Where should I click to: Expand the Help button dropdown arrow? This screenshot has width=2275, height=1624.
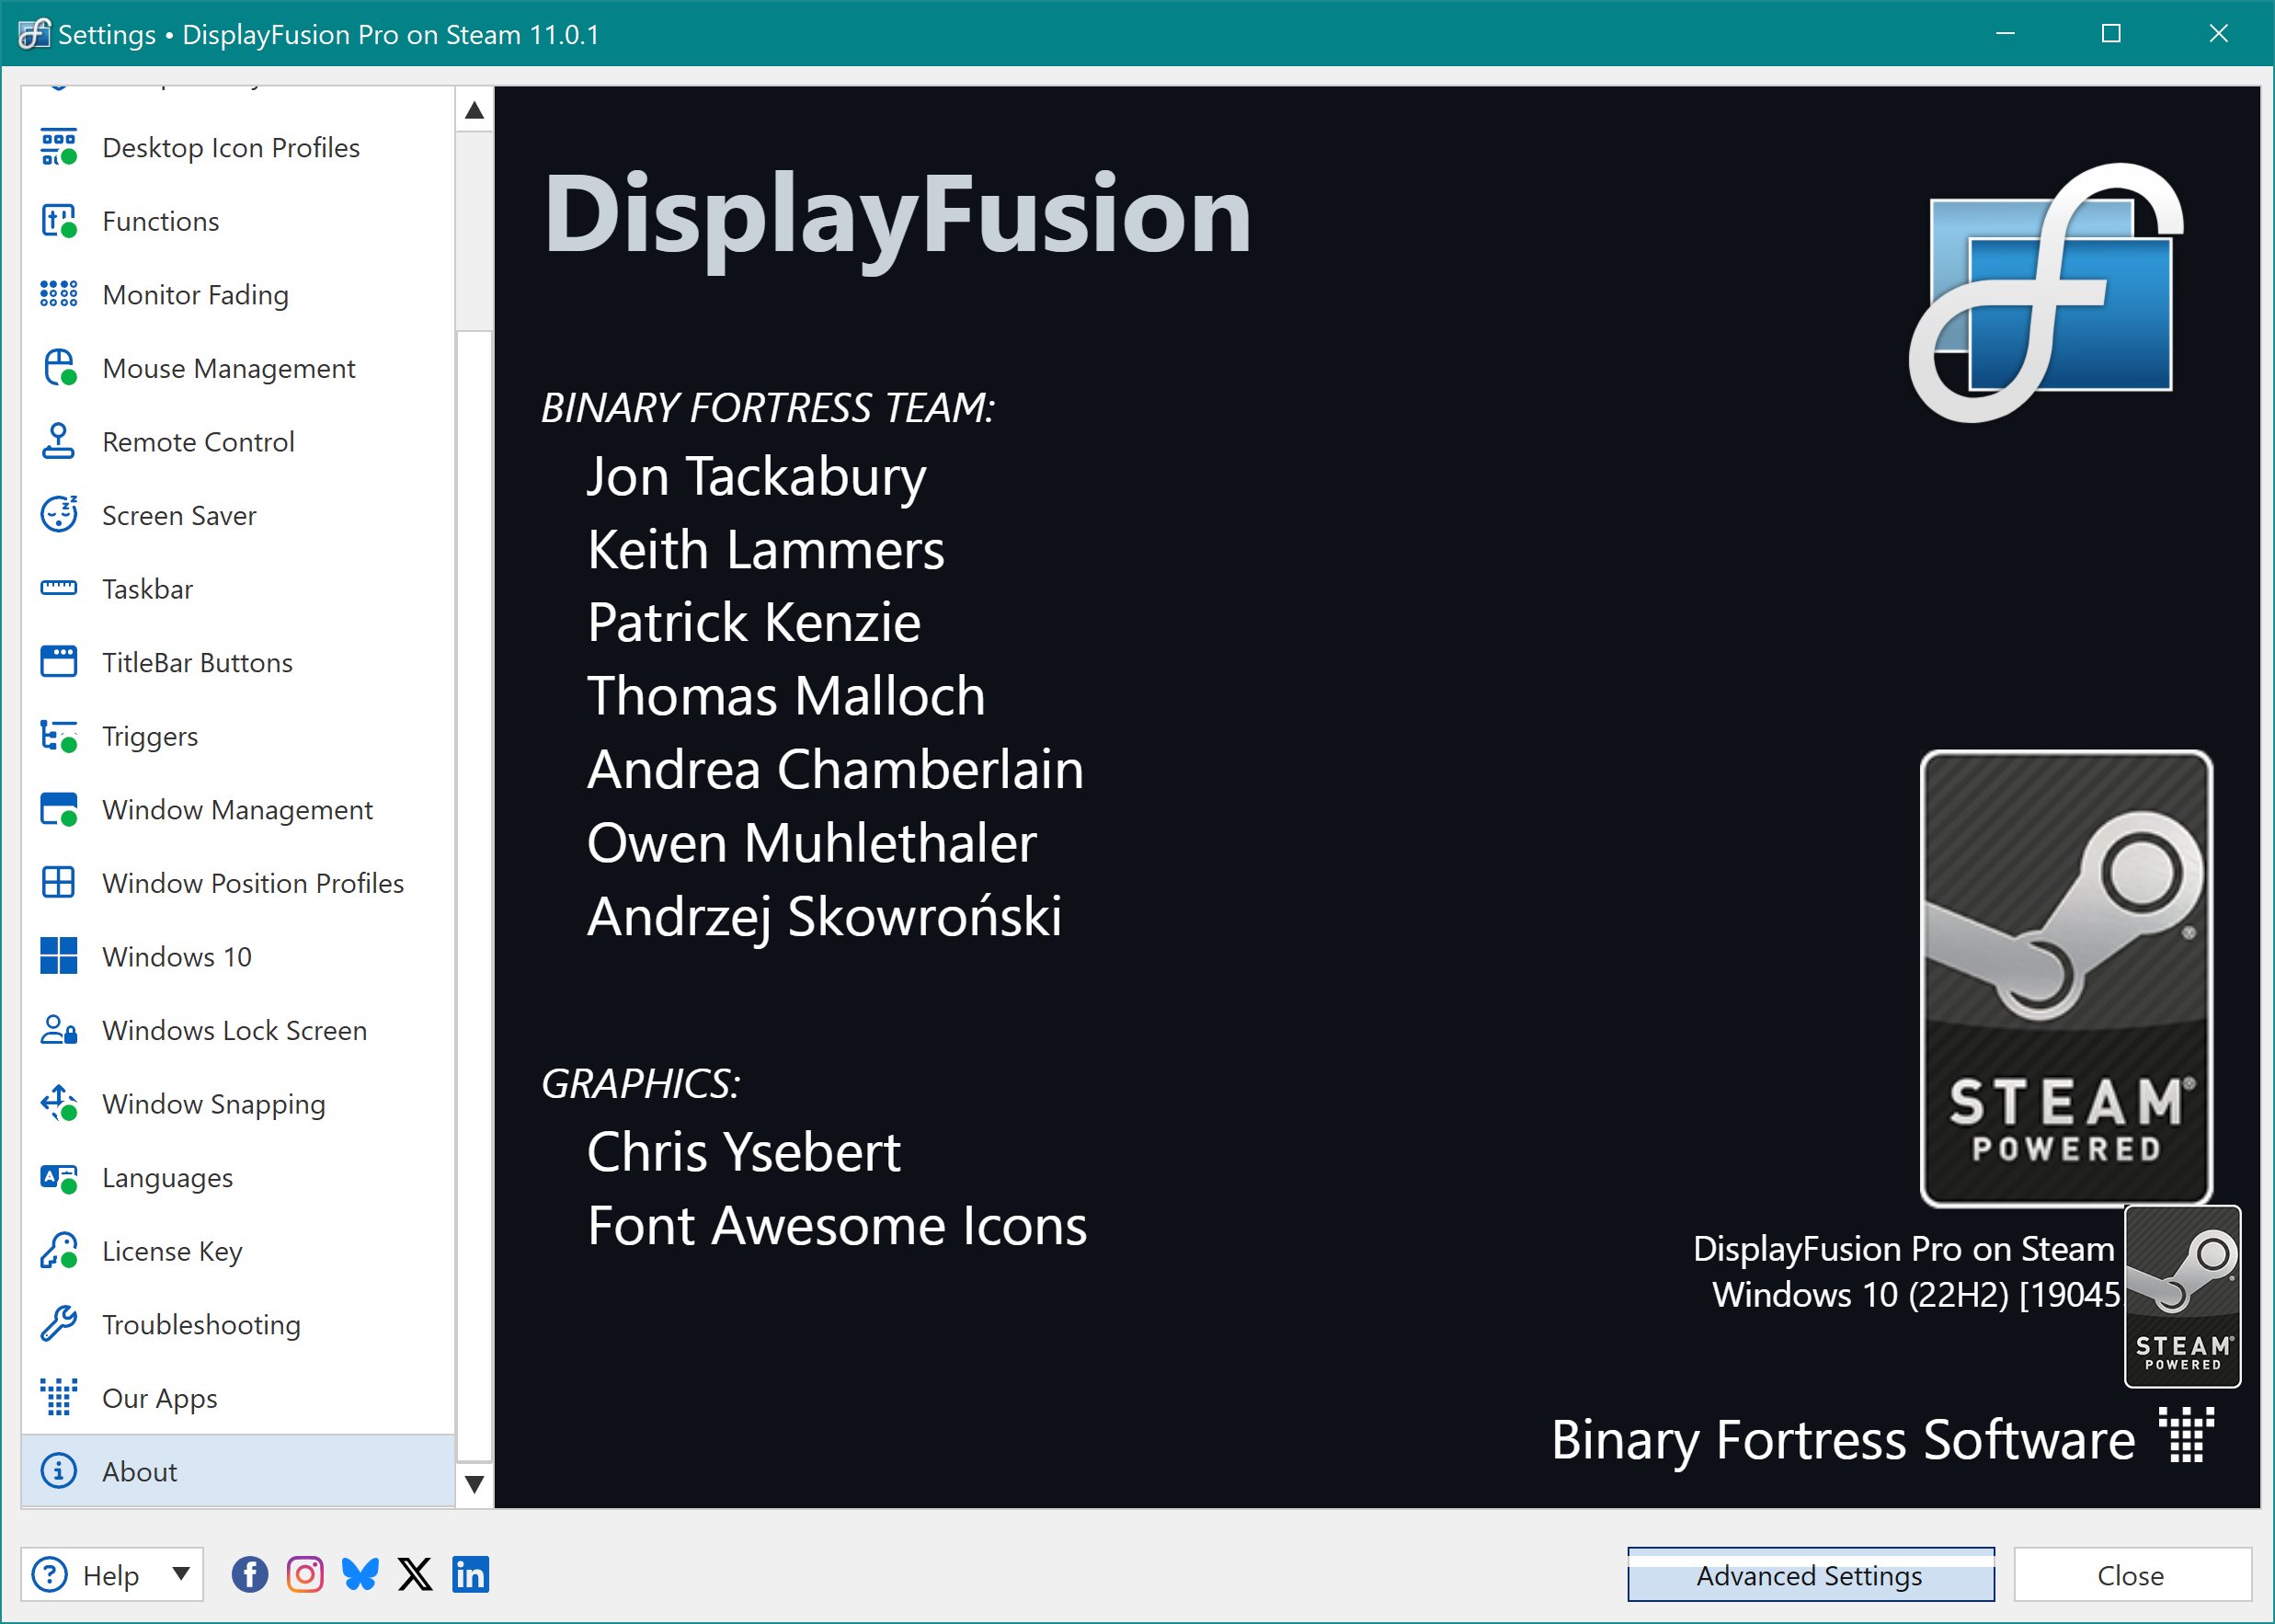point(181,1574)
